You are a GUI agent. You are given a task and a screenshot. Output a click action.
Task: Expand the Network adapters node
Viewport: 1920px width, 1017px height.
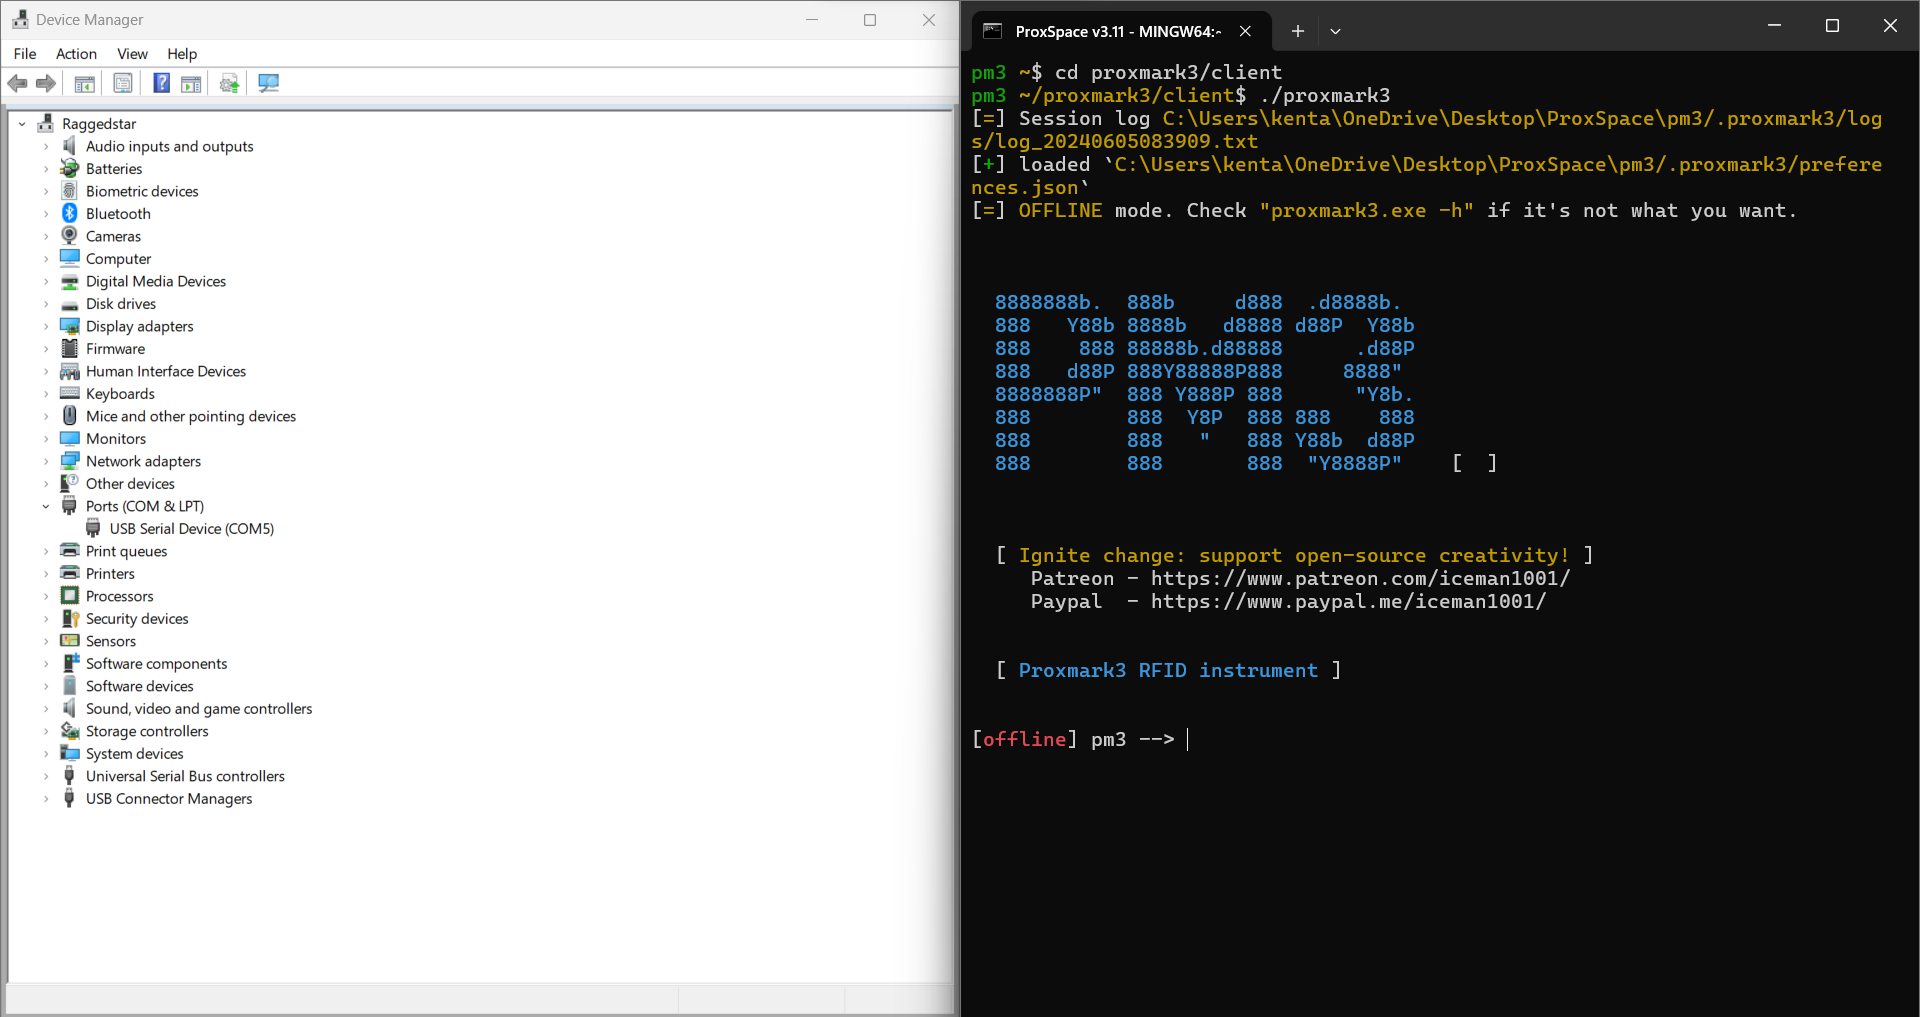pos(46,461)
